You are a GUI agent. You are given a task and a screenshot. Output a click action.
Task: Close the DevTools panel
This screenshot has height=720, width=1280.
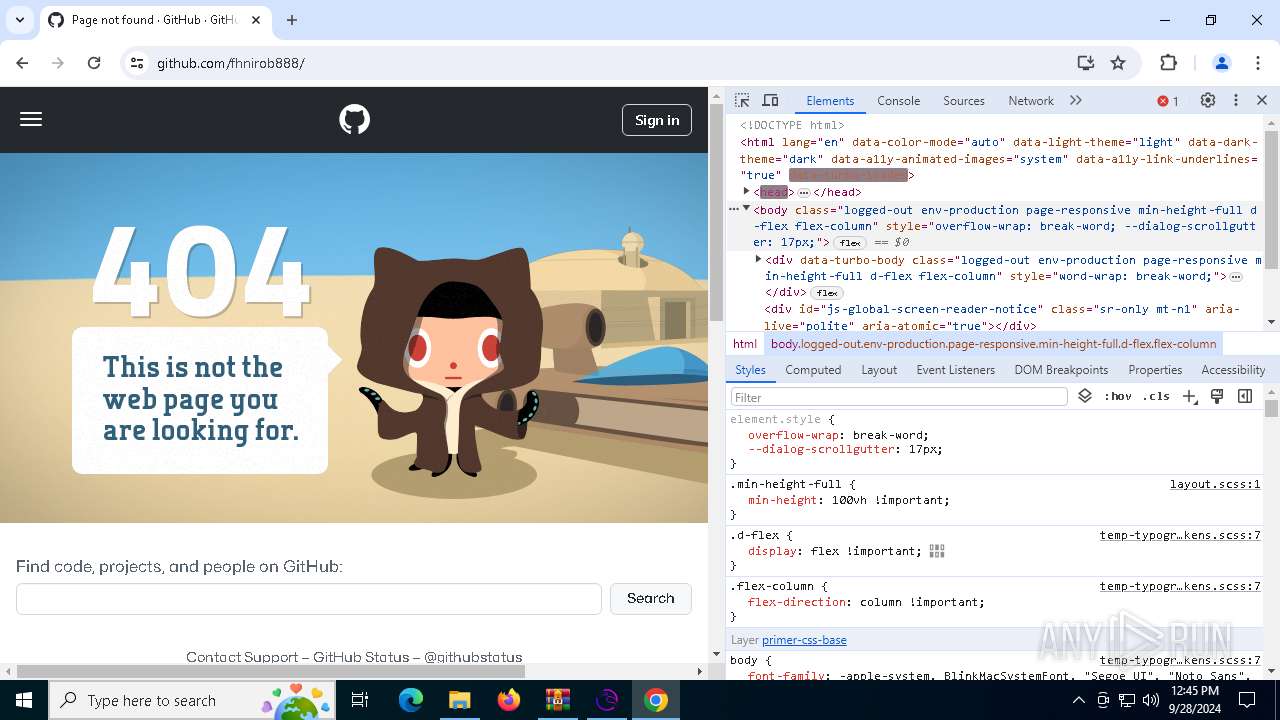(x=1262, y=101)
